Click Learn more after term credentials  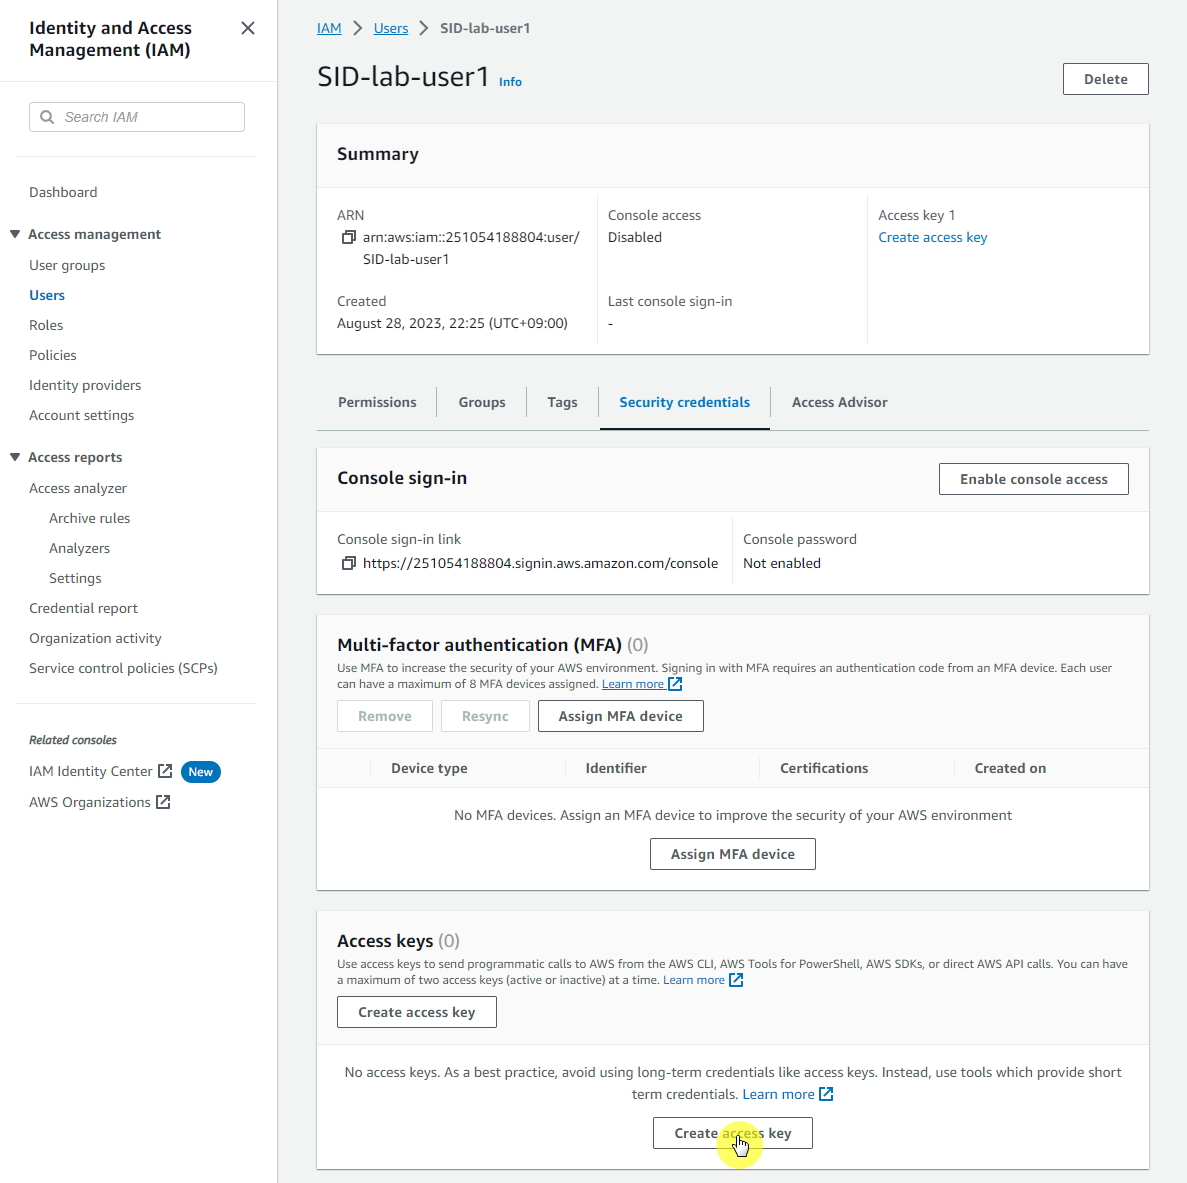pyautogui.click(x=778, y=1094)
